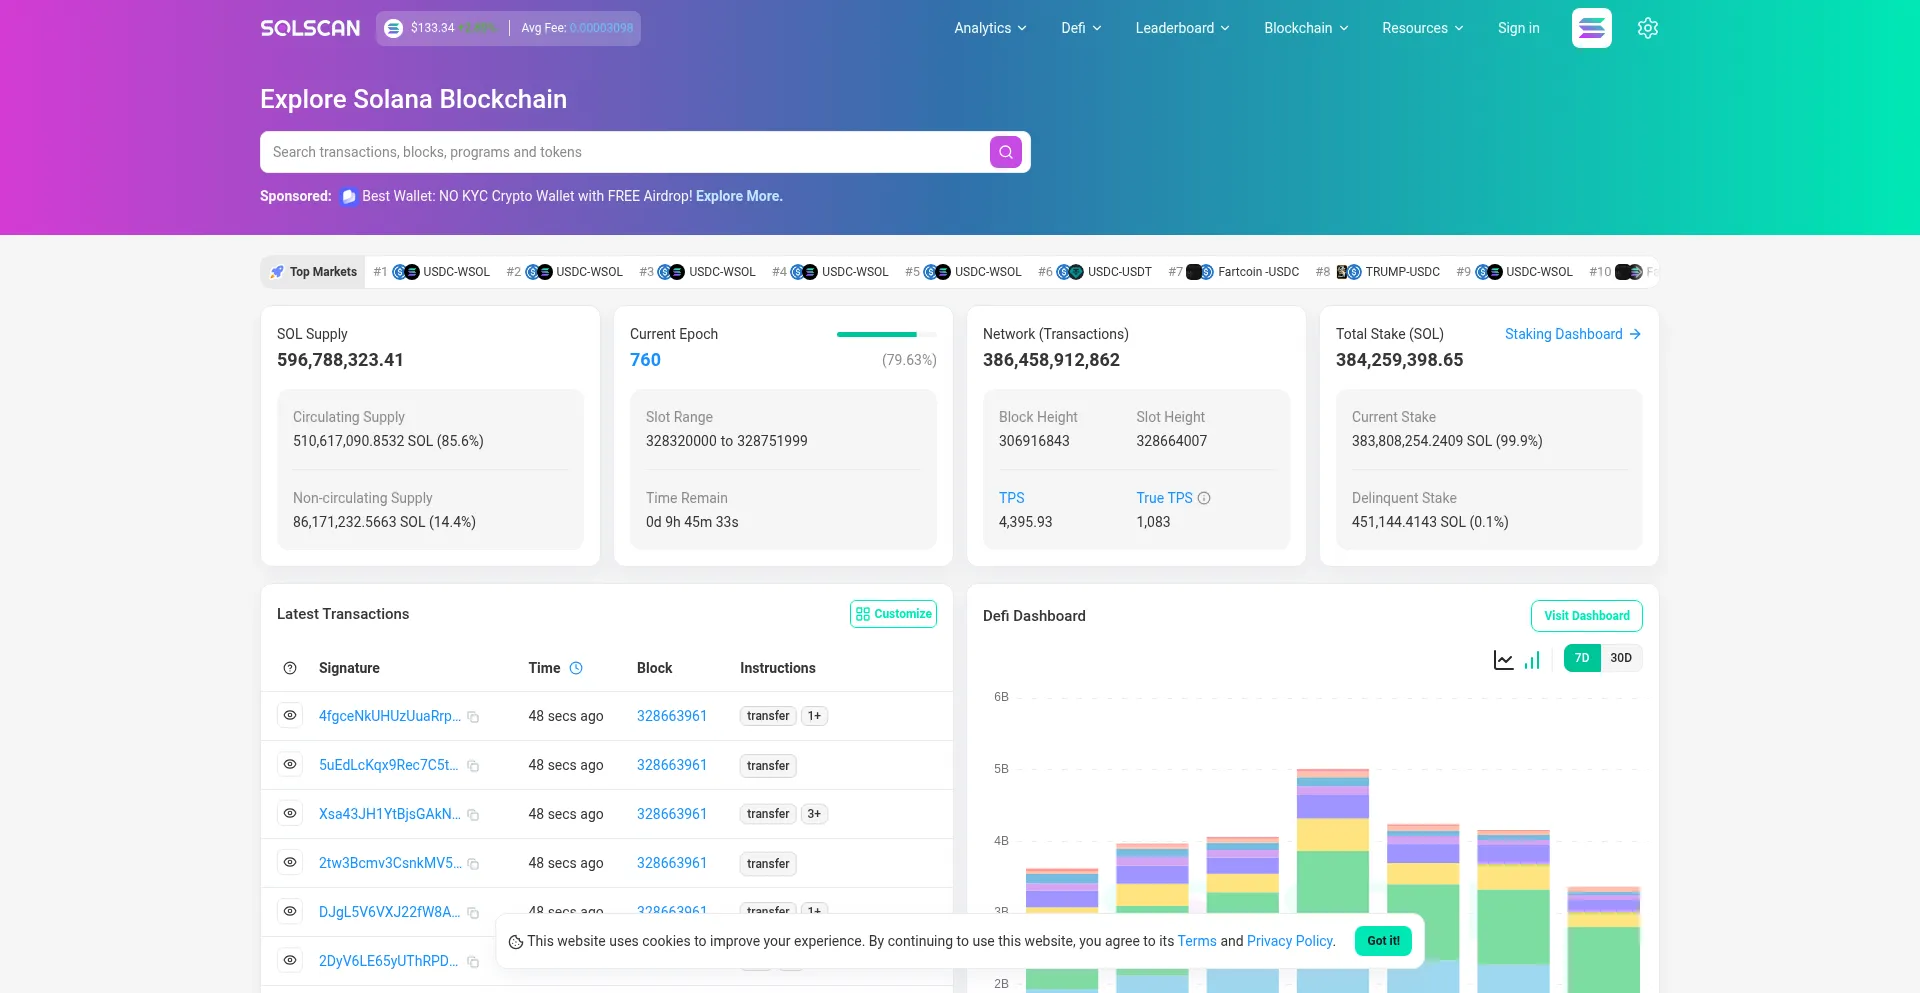1920x993 pixels.
Task: Click the magenta search magnifier button
Action: coord(1005,152)
